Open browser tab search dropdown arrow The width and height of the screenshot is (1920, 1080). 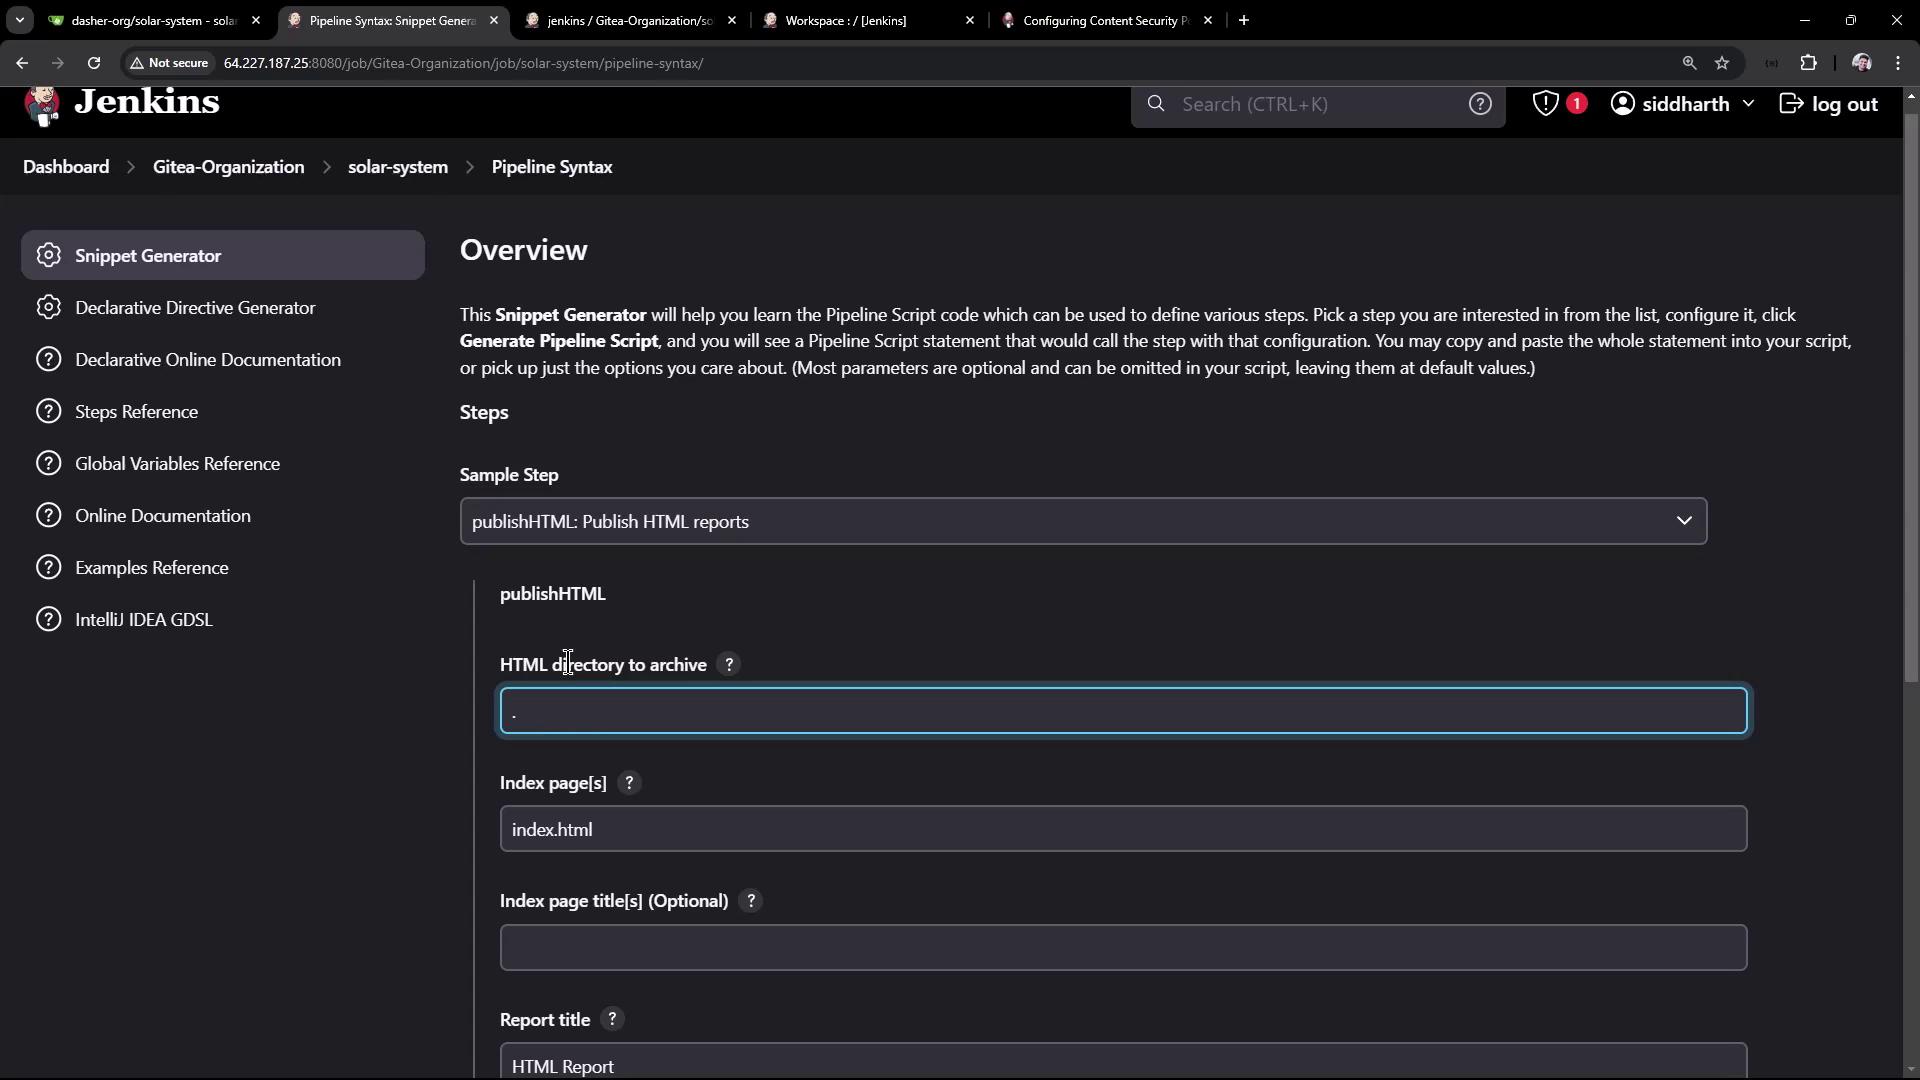point(19,20)
